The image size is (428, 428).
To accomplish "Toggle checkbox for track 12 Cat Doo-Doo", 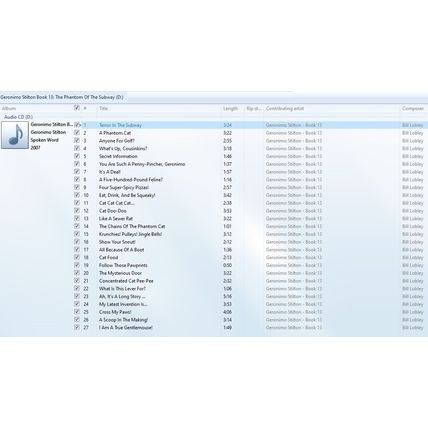I will (77, 211).
